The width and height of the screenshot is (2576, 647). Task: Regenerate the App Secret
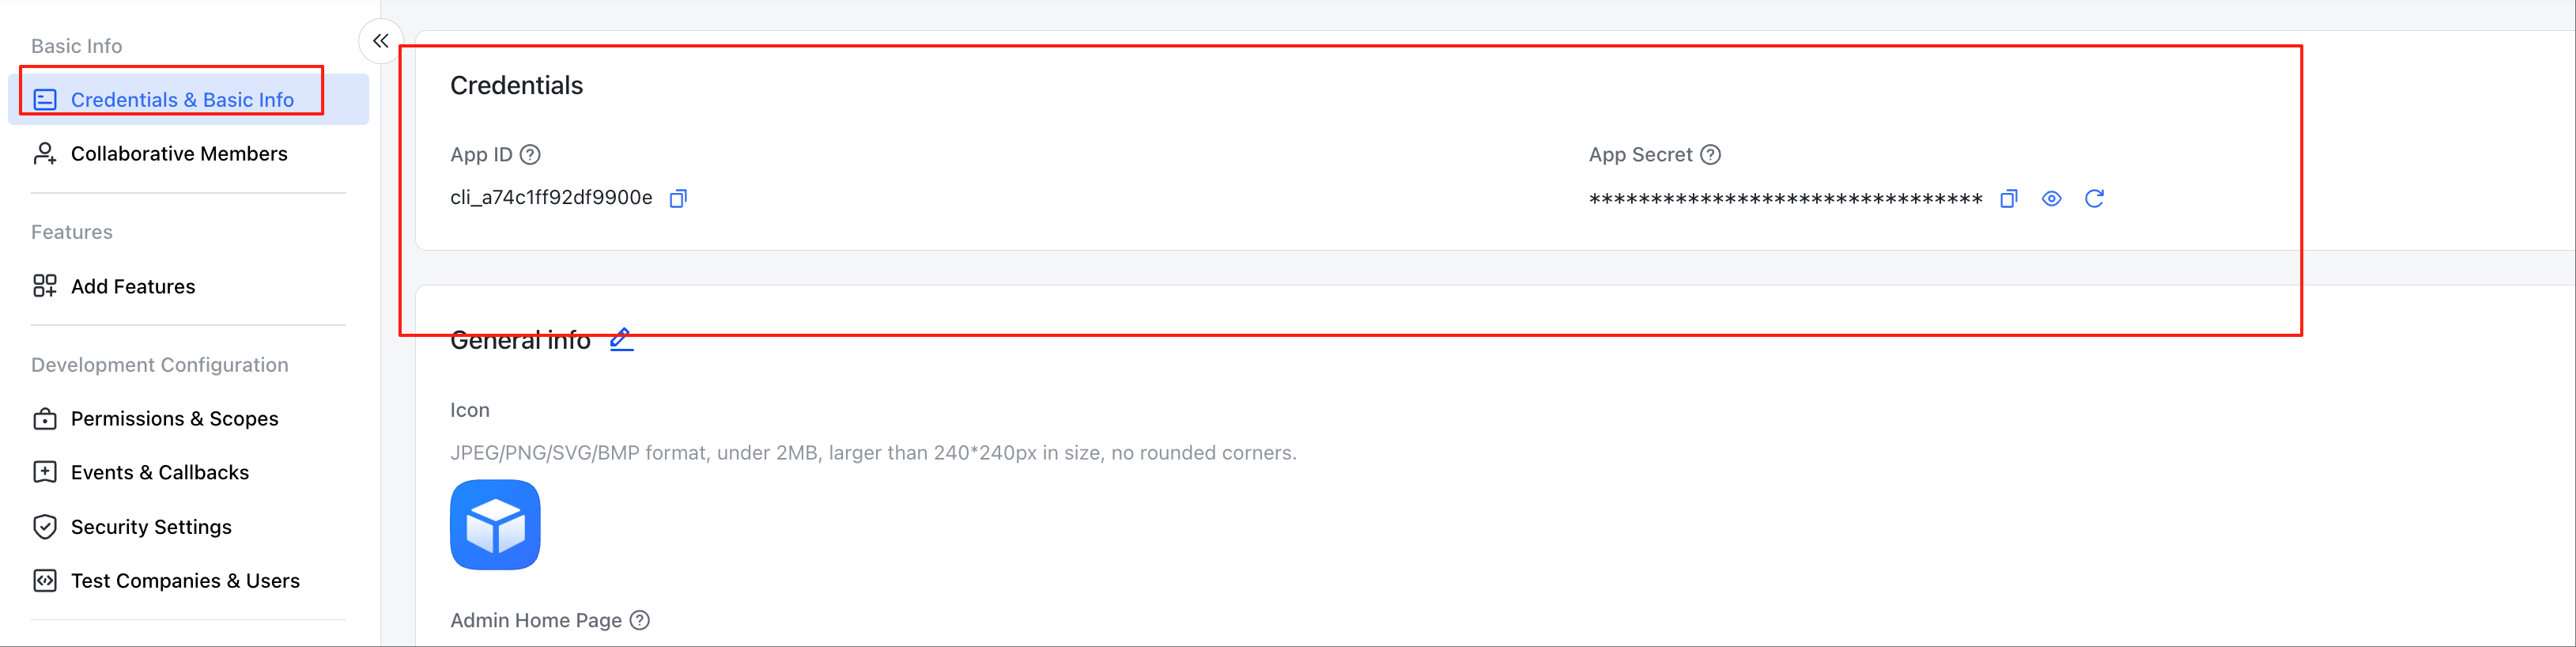pyautogui.click(x=2094, y=199)
